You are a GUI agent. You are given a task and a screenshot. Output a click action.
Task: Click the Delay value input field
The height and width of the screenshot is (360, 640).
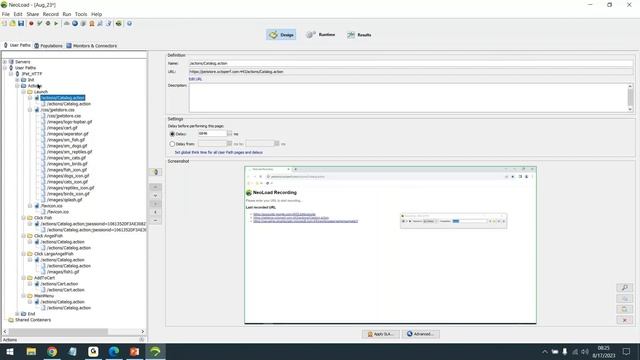pos(212,133)
